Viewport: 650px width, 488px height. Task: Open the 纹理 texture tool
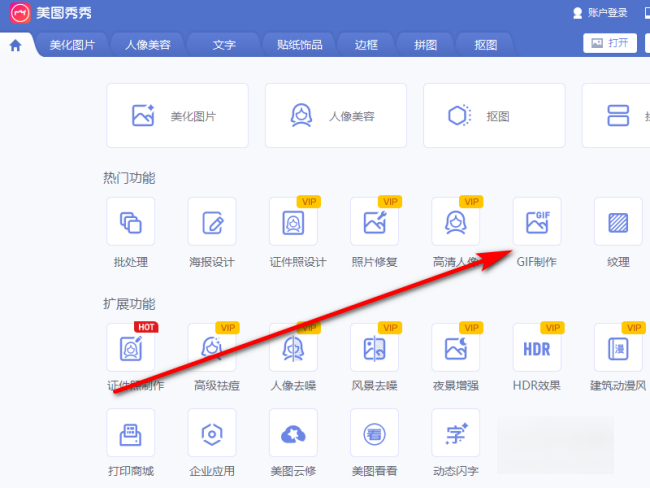[618, 222]
